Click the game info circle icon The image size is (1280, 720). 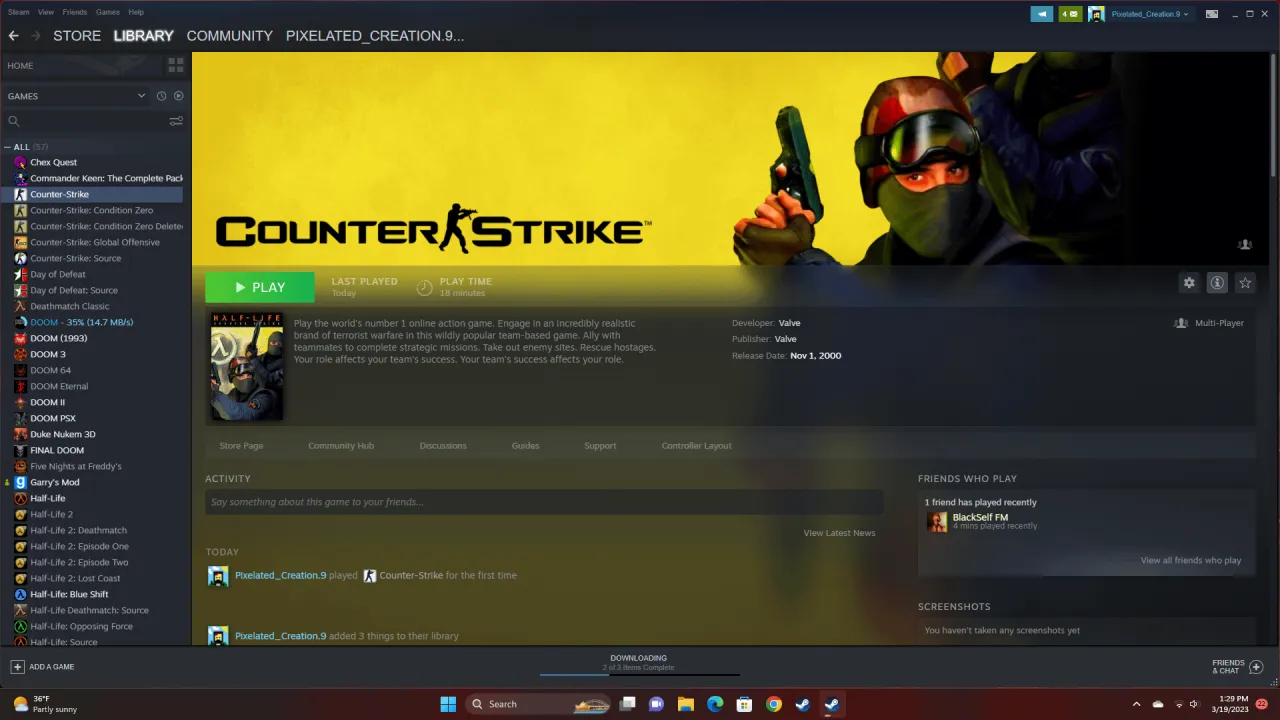tap(1217, 283)
